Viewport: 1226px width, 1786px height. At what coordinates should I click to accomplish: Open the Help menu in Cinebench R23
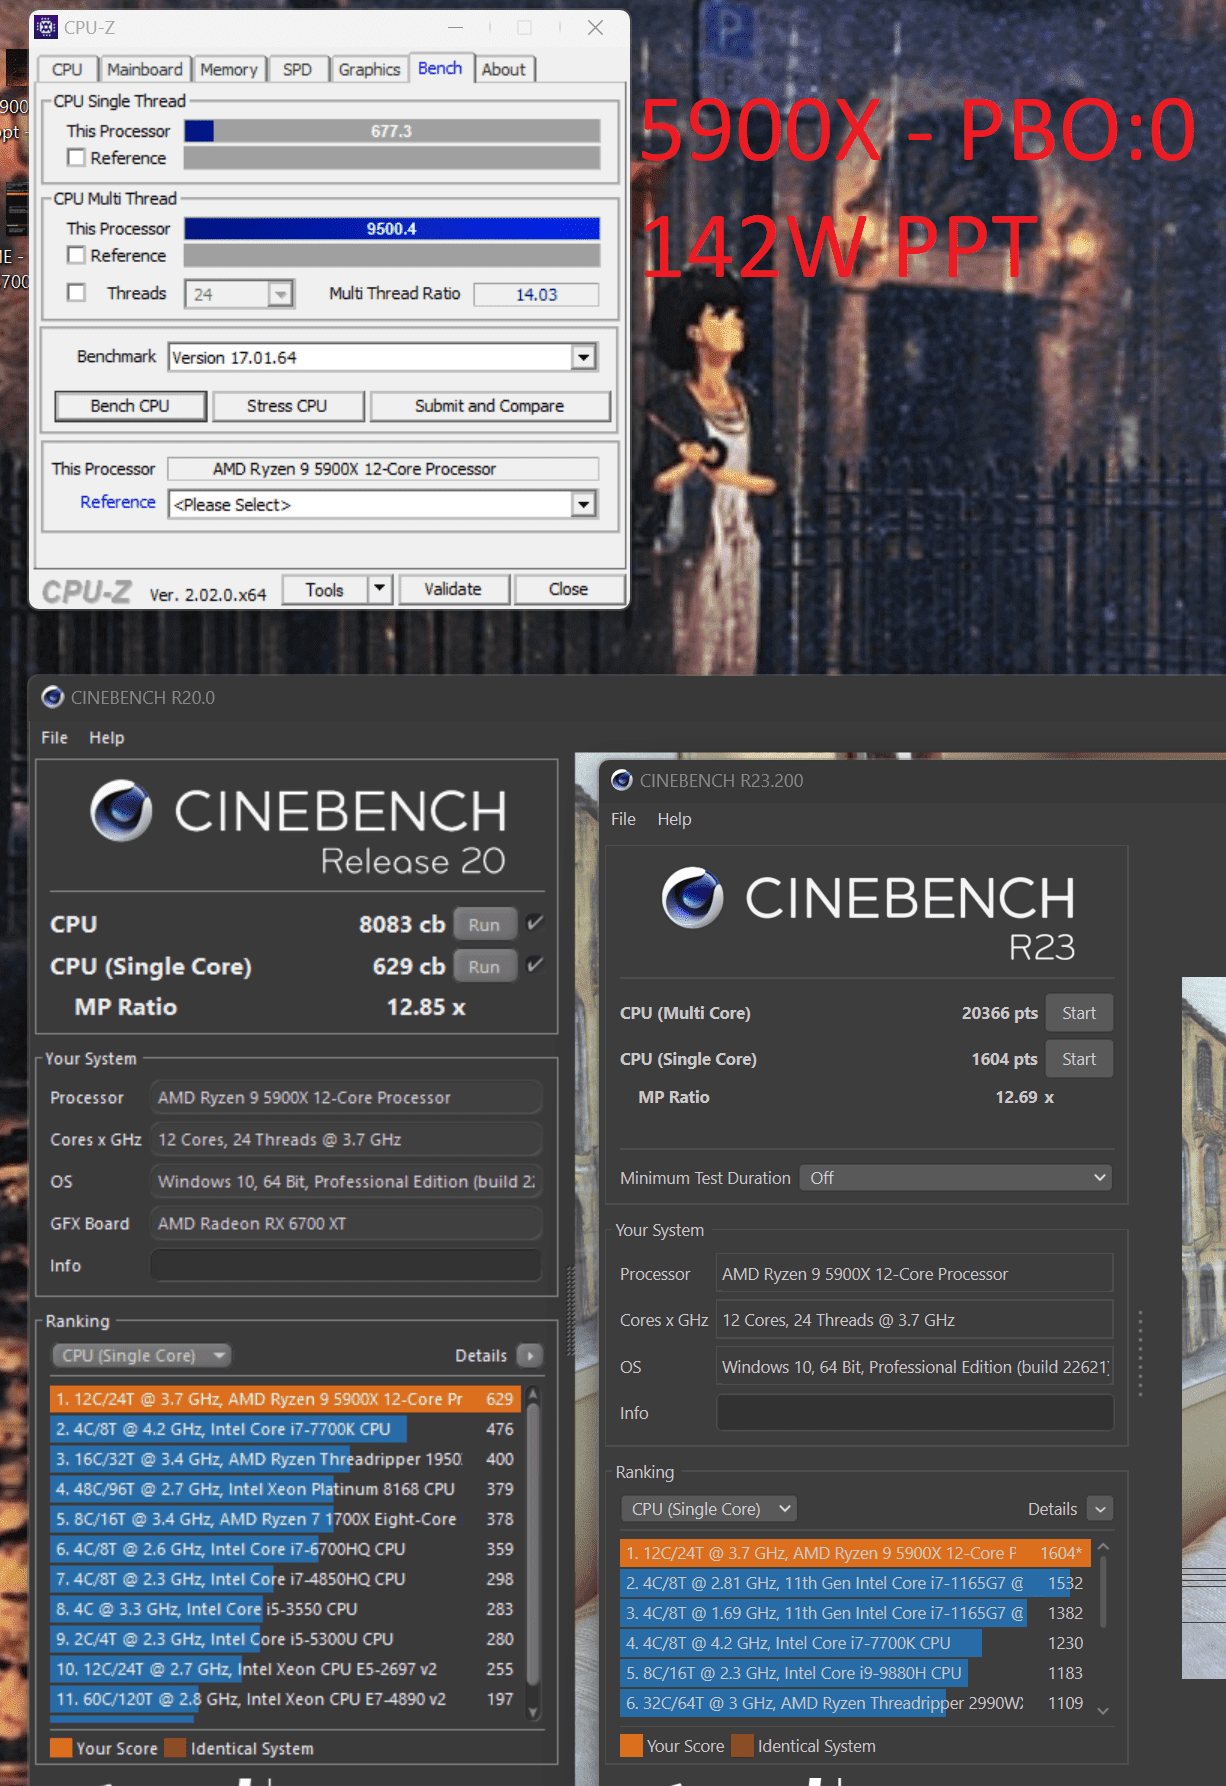674,819
